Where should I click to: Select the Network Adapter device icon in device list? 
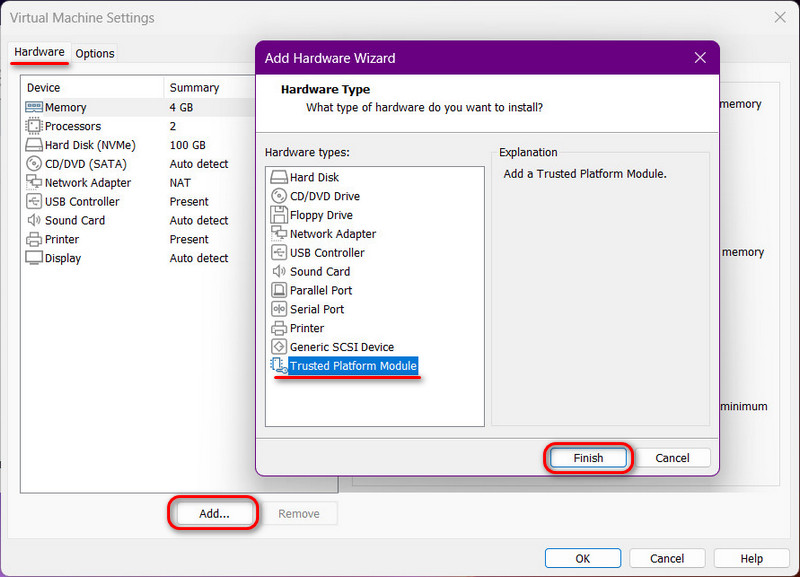point(34,182)
